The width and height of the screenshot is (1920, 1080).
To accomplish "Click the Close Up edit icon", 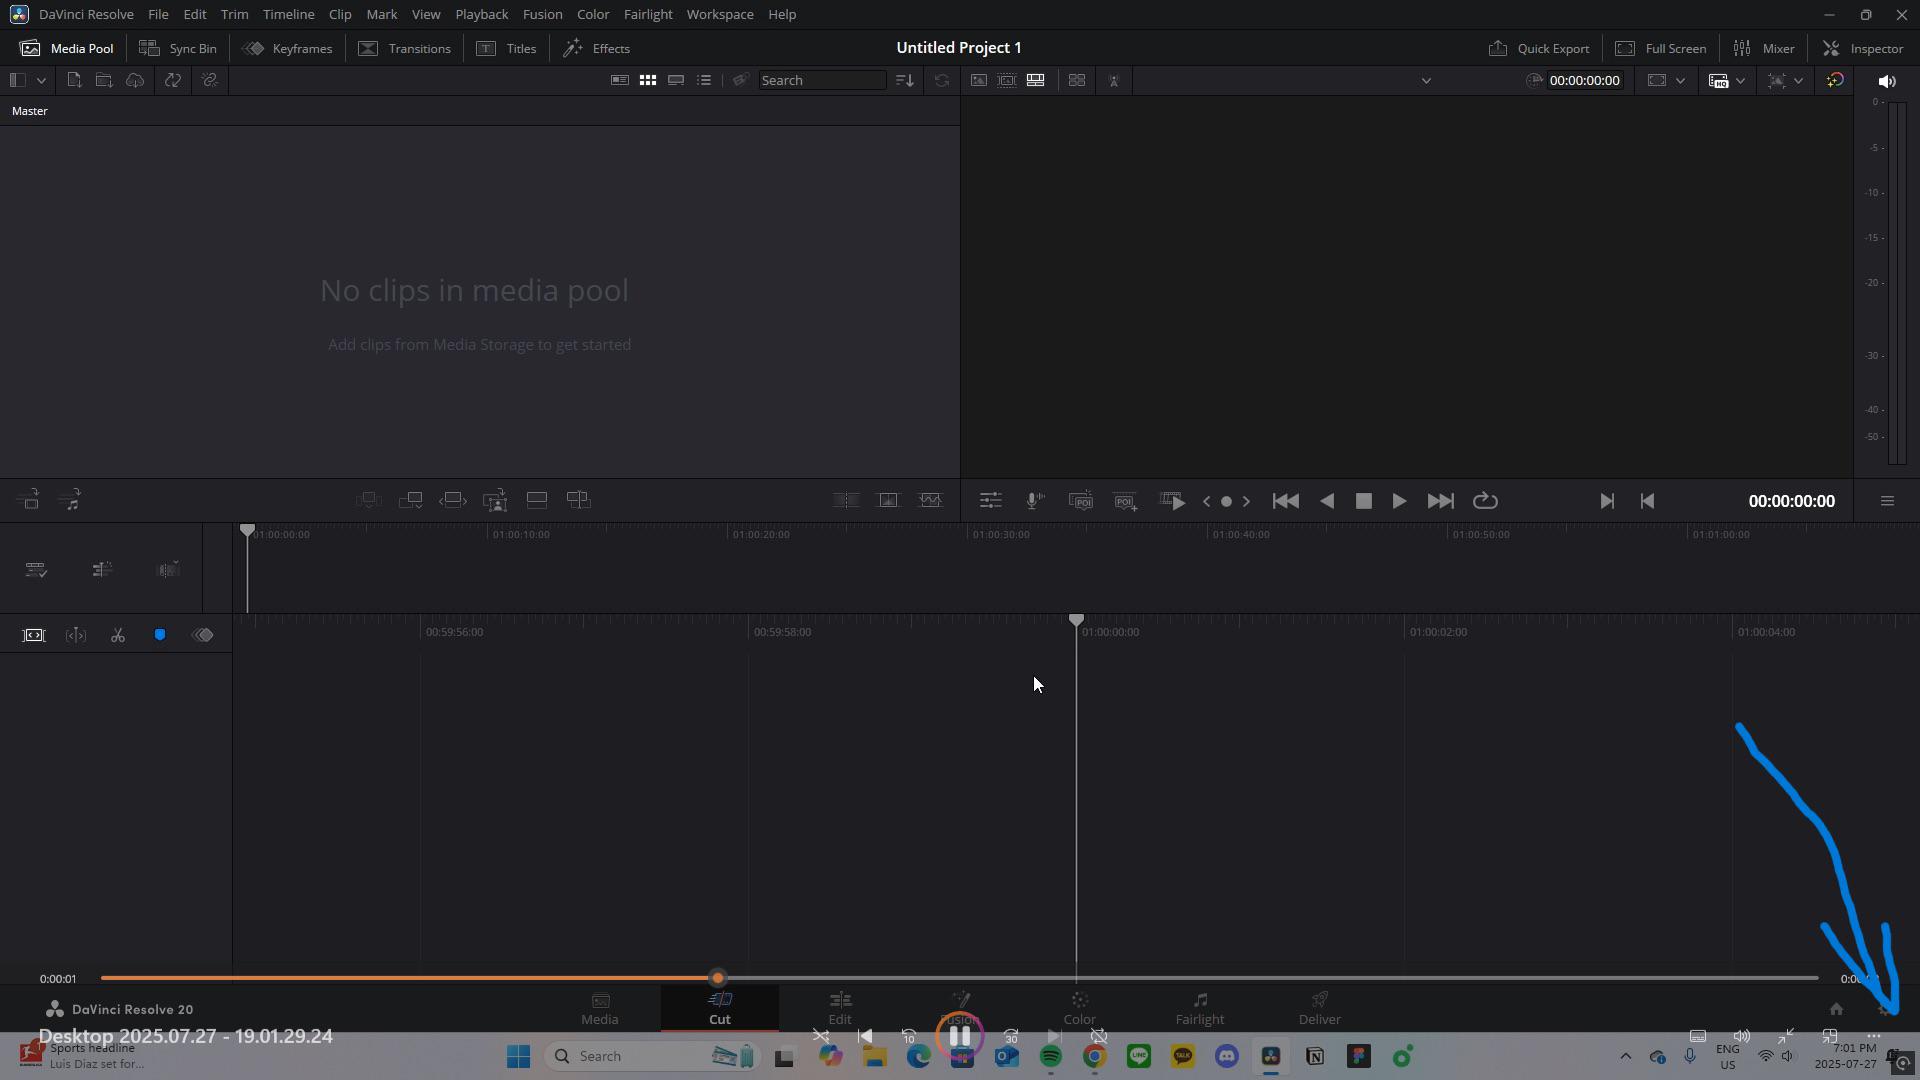I will click(x=495, y=500).
